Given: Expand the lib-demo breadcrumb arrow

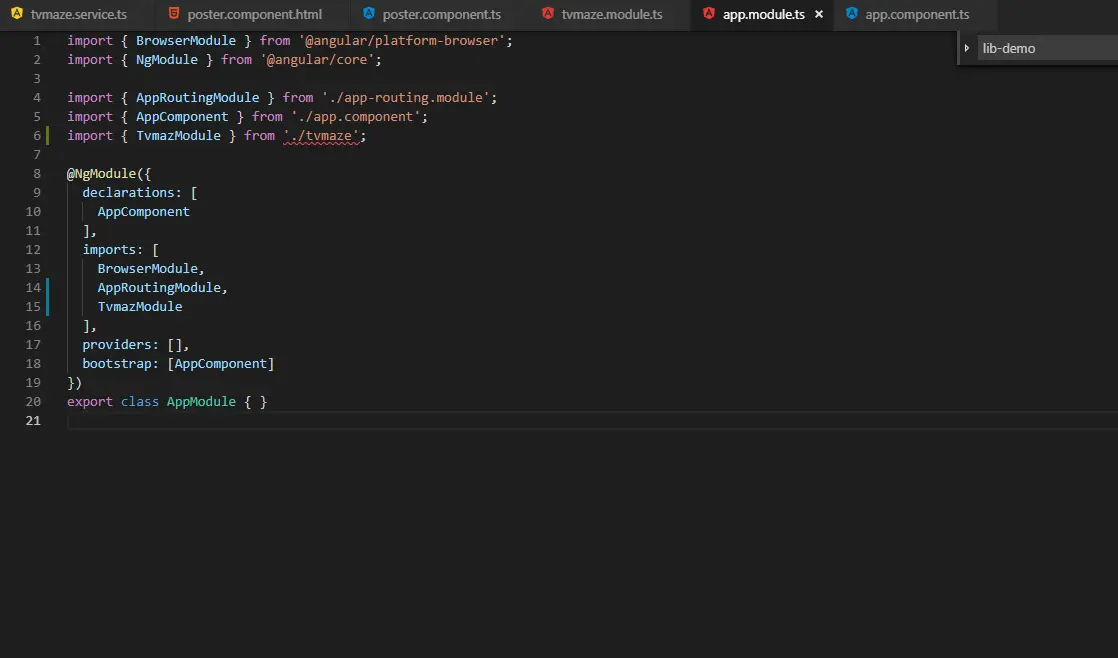Looking at the screenshot, I should [x=967, y=48].
